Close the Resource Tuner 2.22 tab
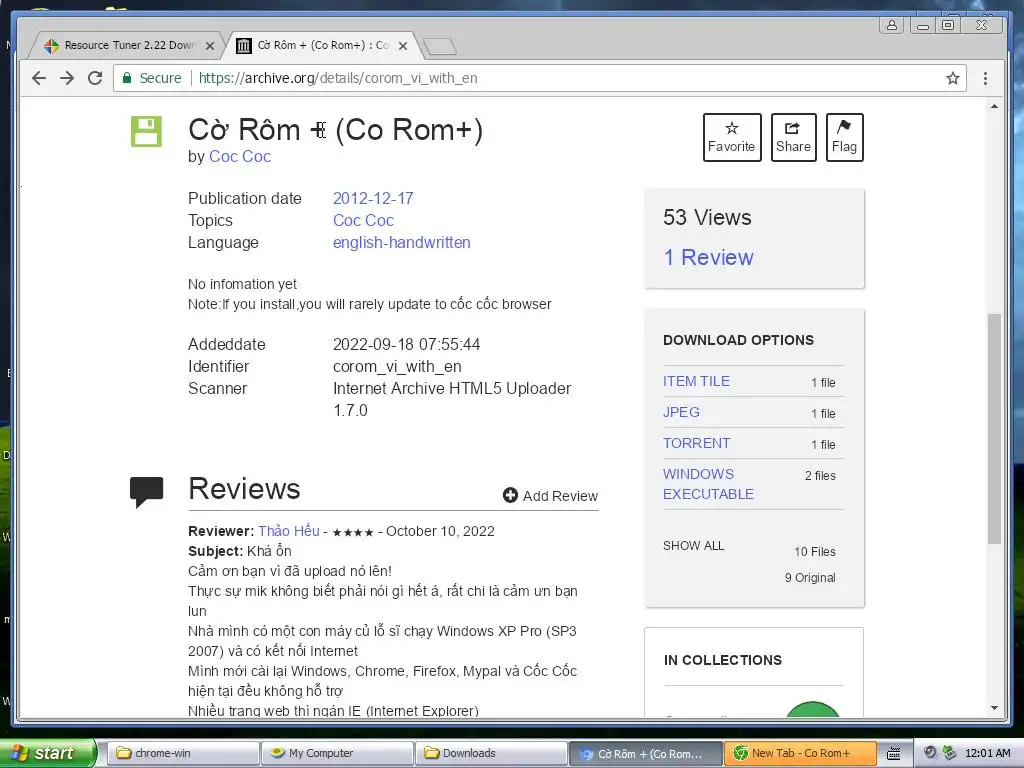Screen dimensions: 1024x768 click(x=210, y=46)
